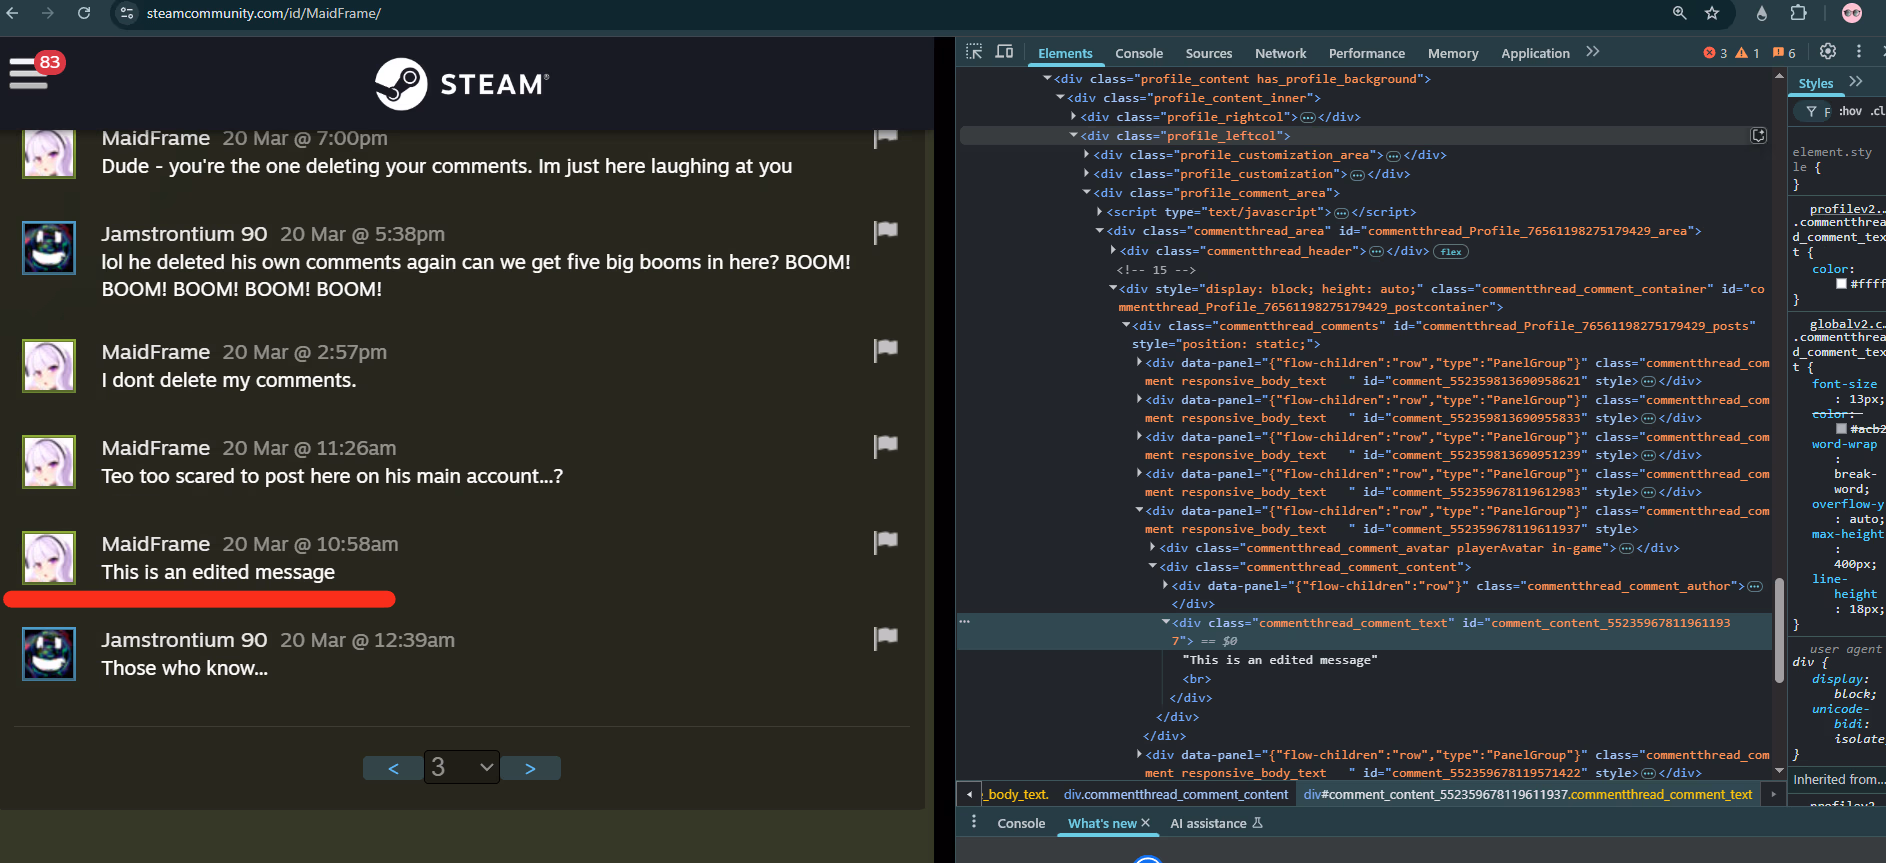
Task: Go forward in browser history
Action: [48, 13]
